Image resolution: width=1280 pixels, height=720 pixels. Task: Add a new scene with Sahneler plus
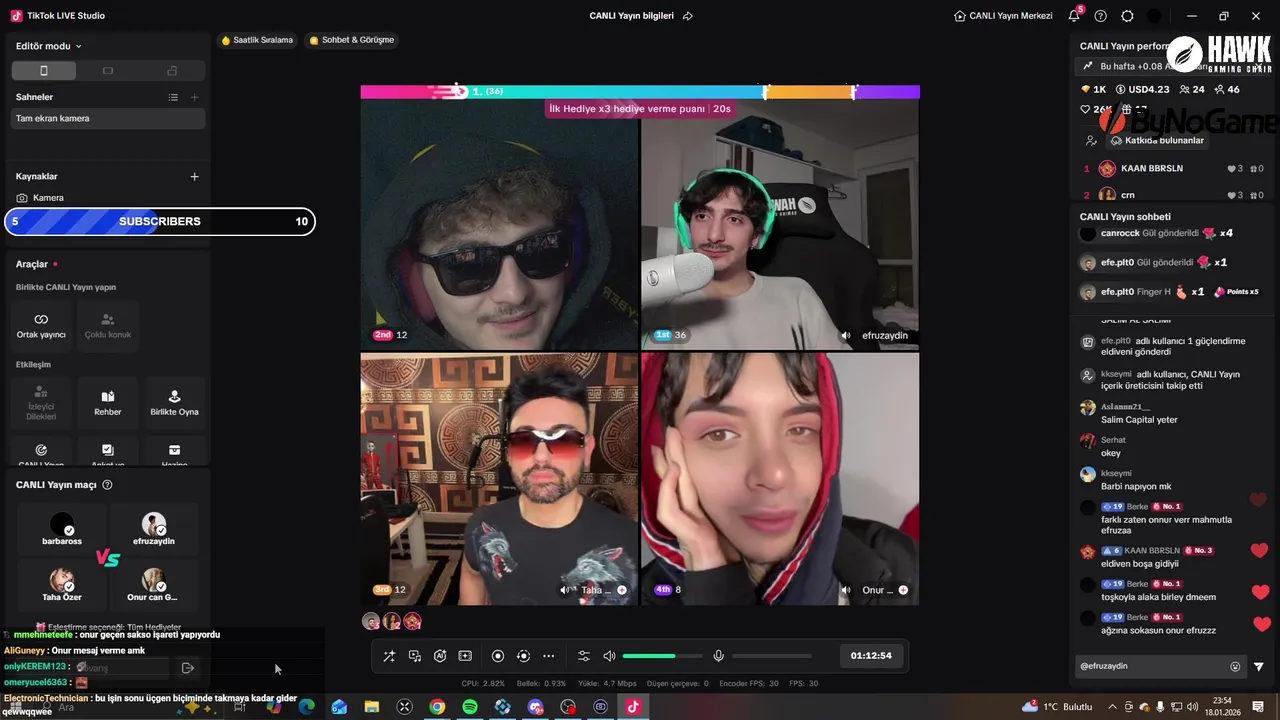195,97
